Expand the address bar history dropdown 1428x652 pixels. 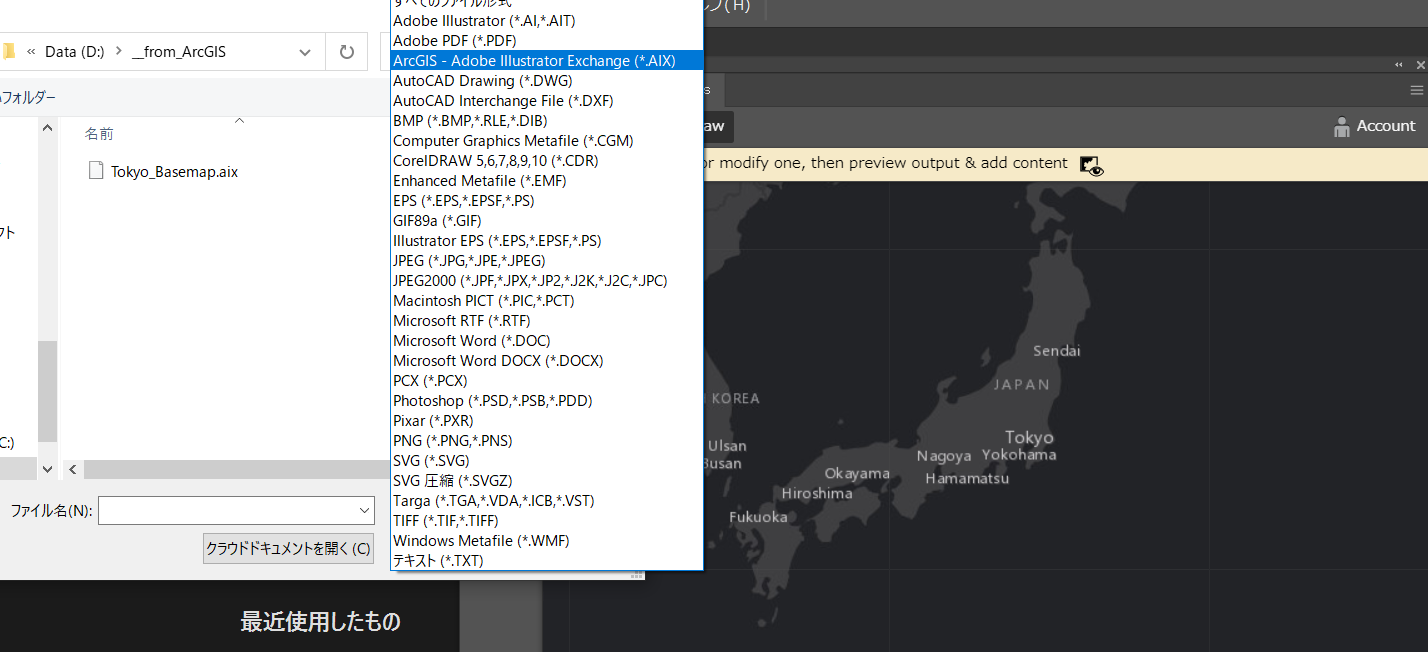[x=306, y=52]
